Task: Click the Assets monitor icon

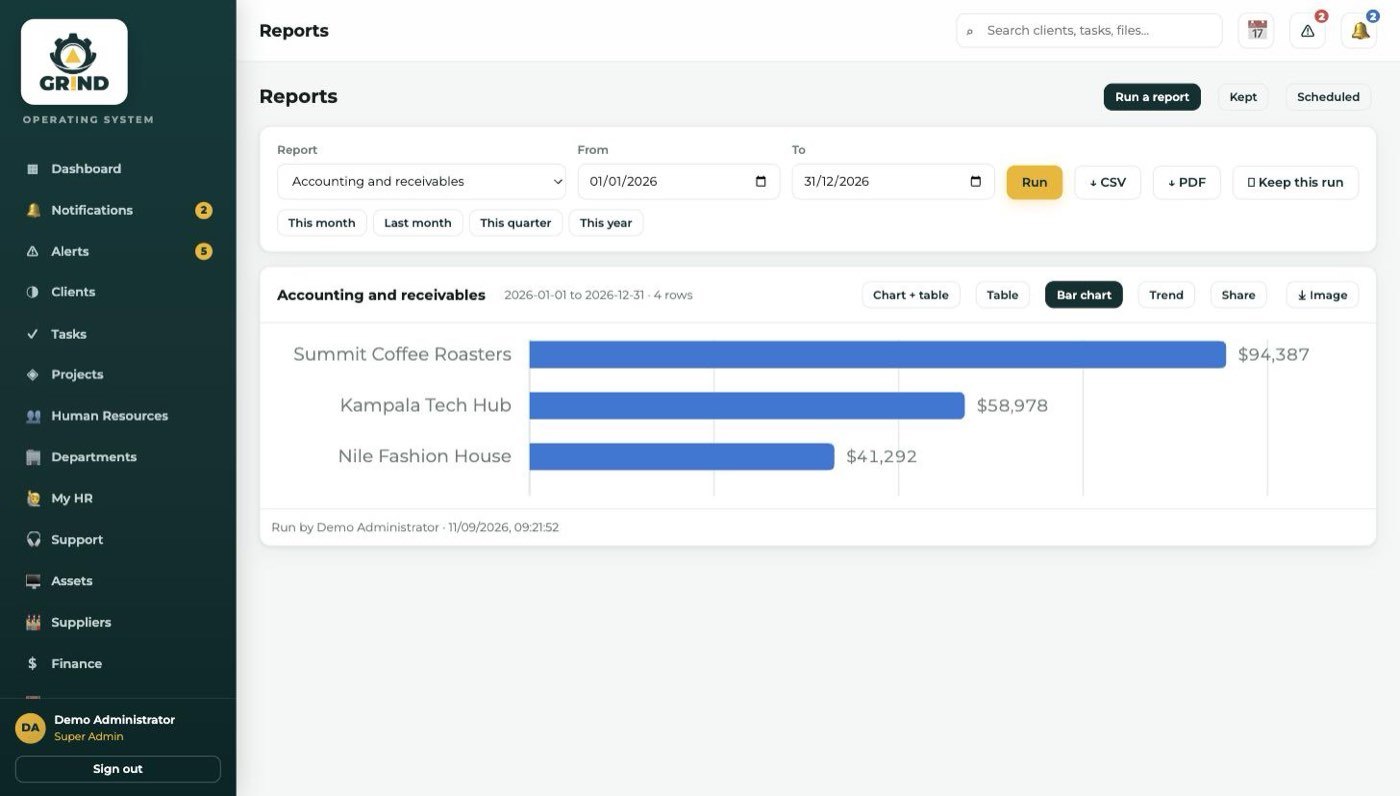Action: click(x=33, y=581)
